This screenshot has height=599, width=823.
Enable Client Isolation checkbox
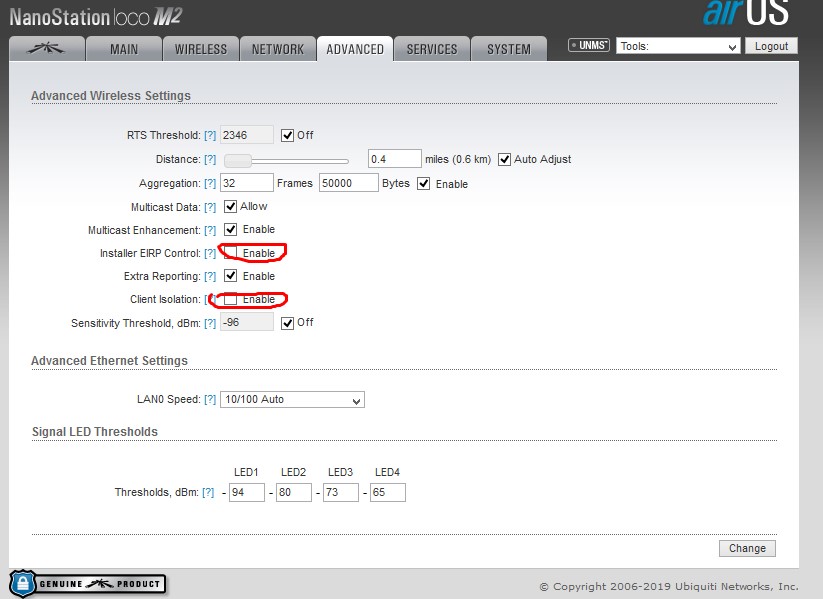(230, 299)
